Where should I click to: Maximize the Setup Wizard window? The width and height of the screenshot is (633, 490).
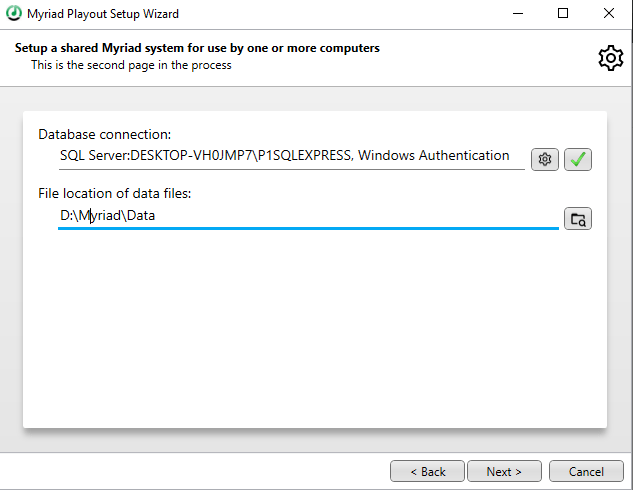(x=563, y=14)
